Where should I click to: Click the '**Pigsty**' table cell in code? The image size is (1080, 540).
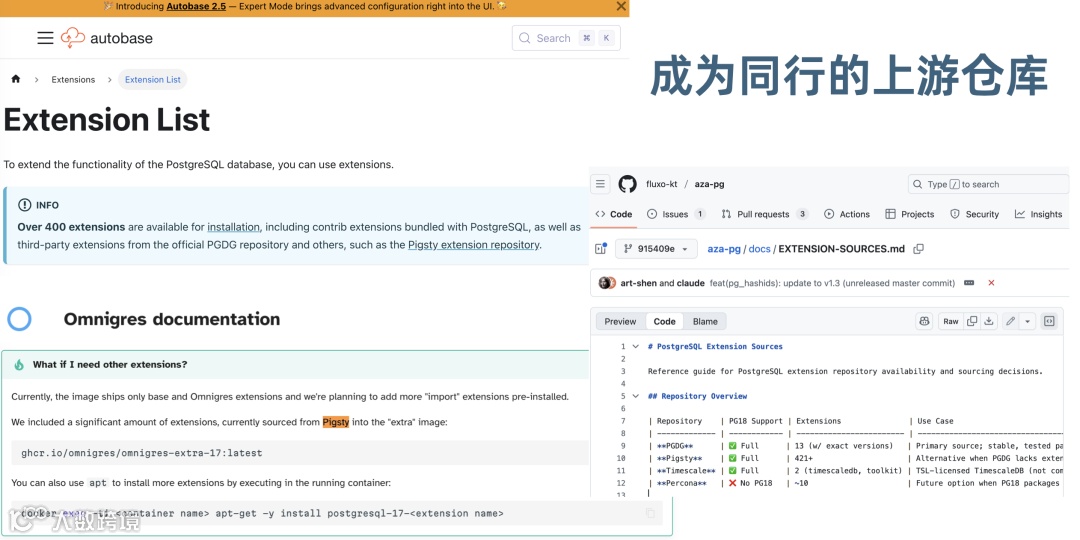point(680,458)
